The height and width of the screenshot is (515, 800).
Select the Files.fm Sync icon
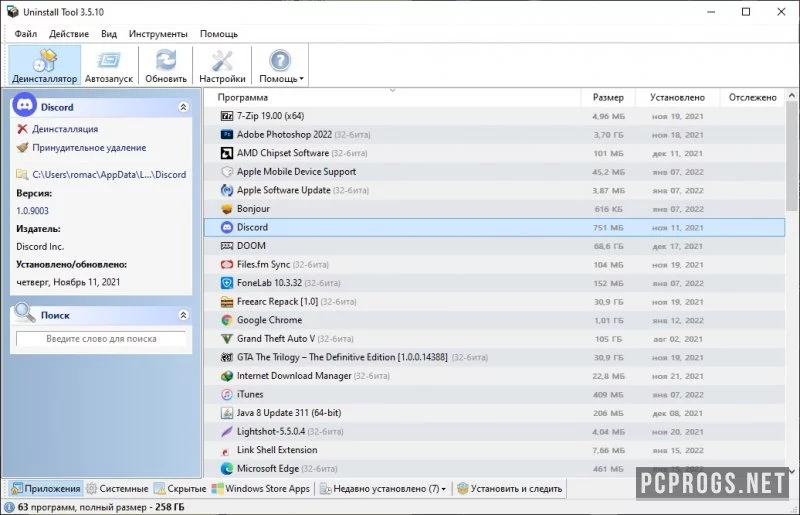point(227,264)
